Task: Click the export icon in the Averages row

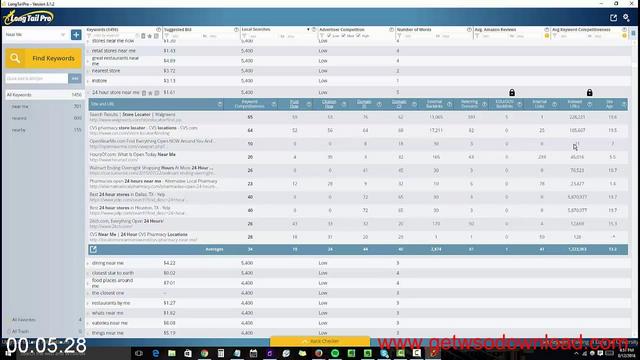Action: pyautogui.click(x=93, y=249)
